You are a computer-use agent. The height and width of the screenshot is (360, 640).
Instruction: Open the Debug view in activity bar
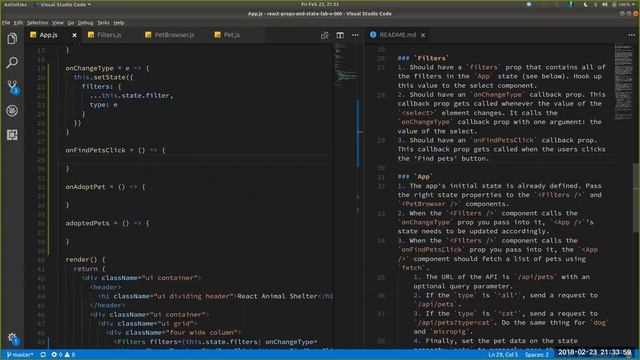point(12,111)
